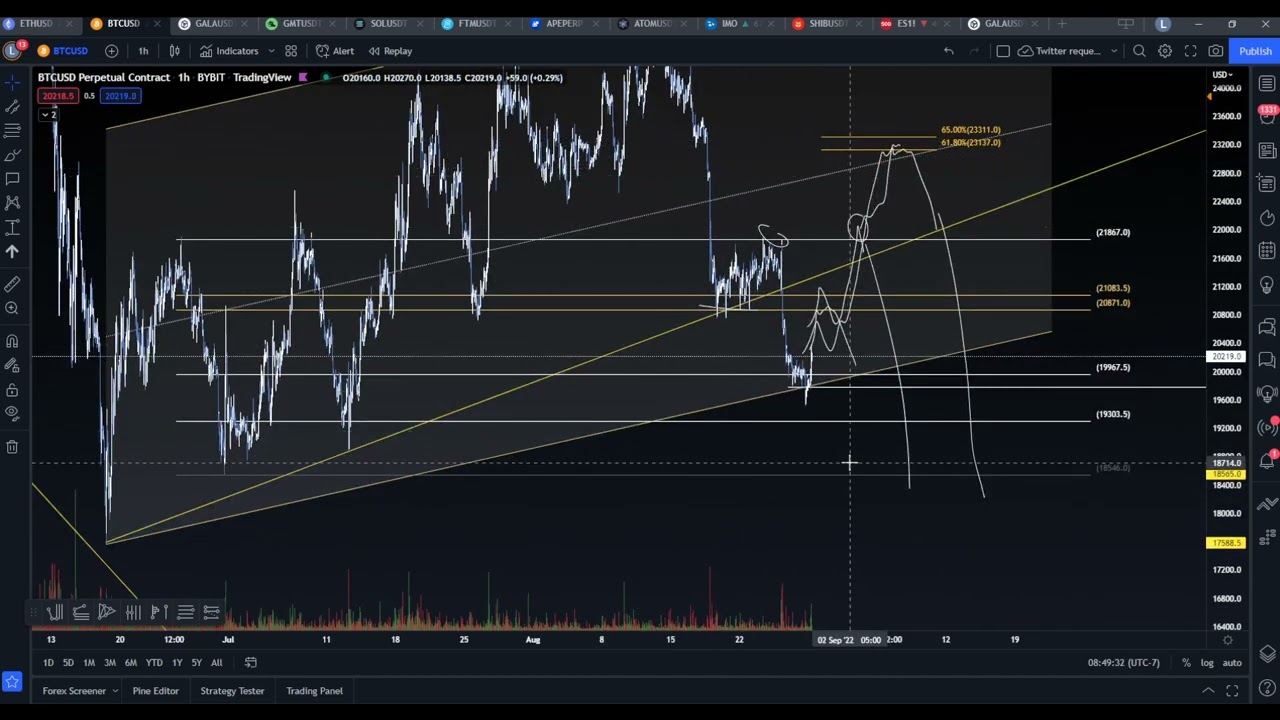This screenshot has width=1280, height=720.
Task: Open user profile avatar with 13 badge
Action: click(14, 50)
